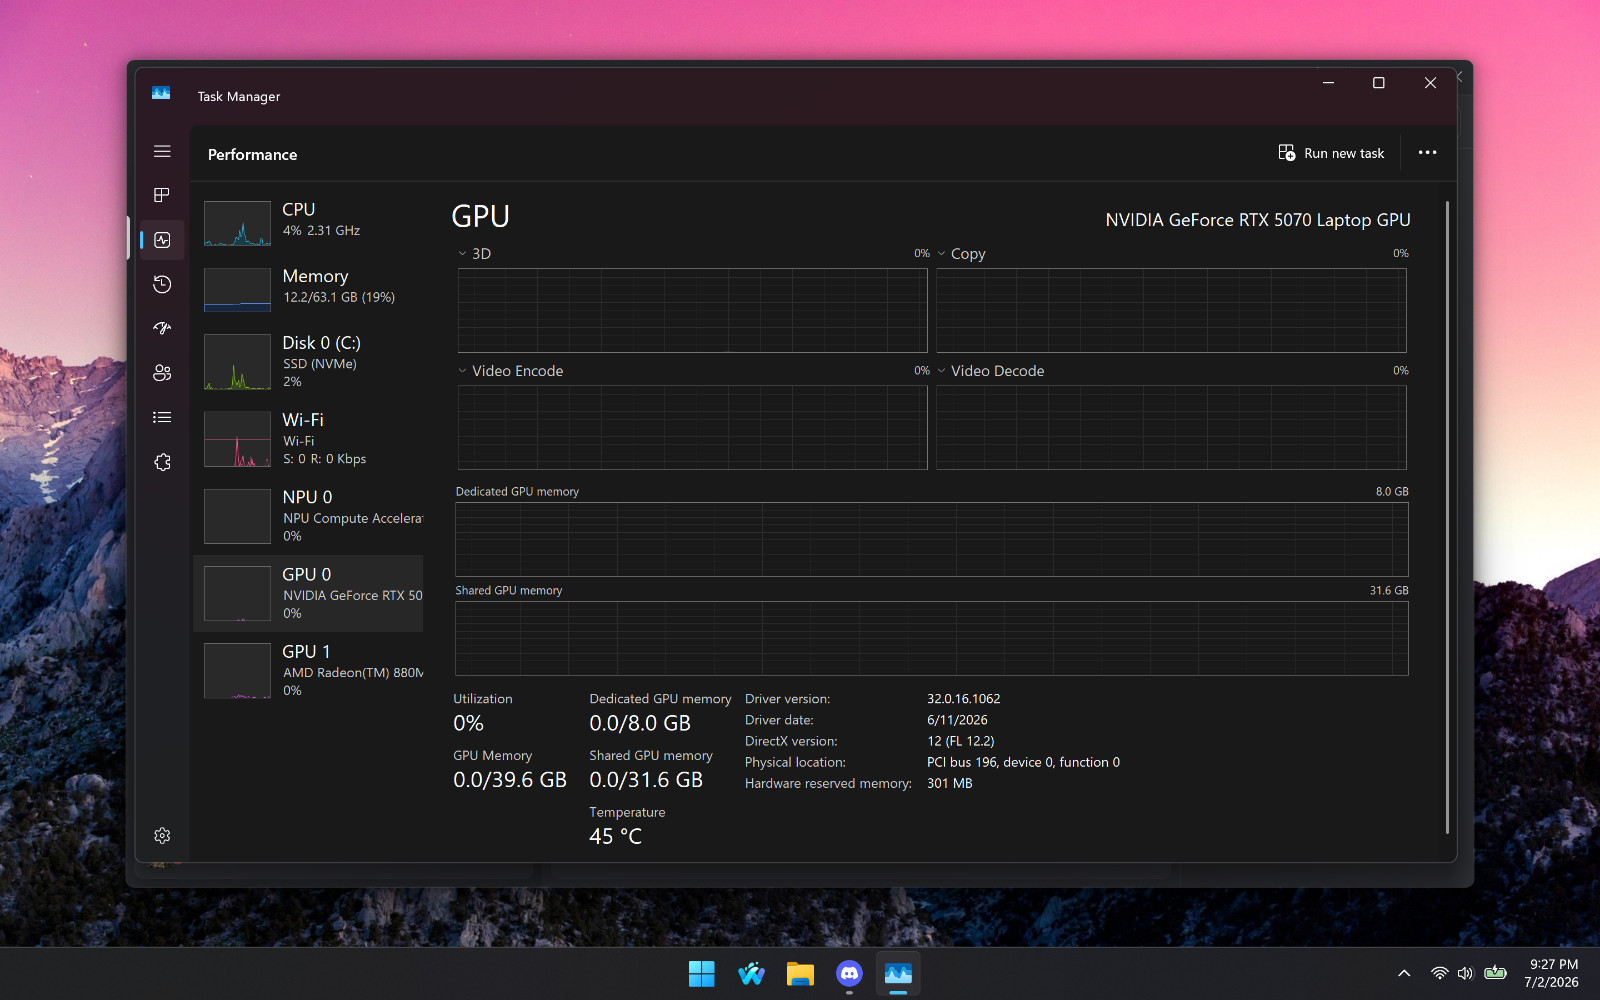Screen dimensions: 1600x1000
Task: Click the 0.0/8.0 GB dedicated memory value
Action: (640, 723)
